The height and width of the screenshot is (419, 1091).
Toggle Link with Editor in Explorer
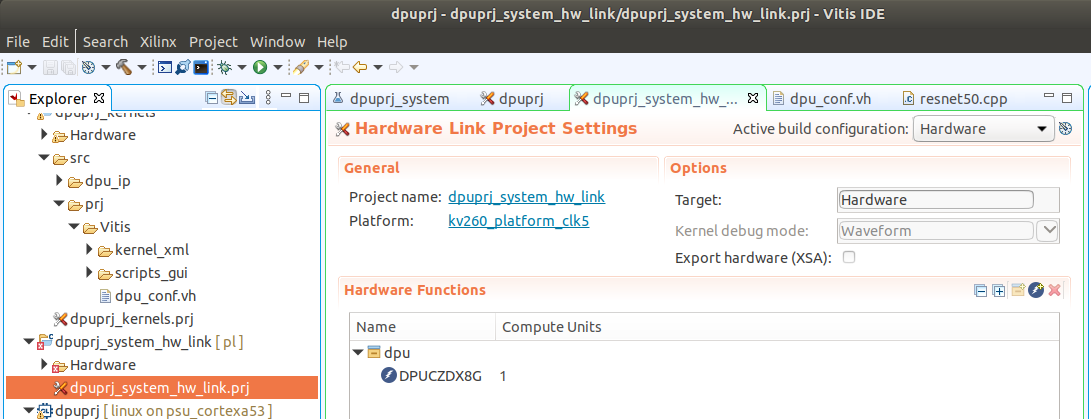pos(229,98)
